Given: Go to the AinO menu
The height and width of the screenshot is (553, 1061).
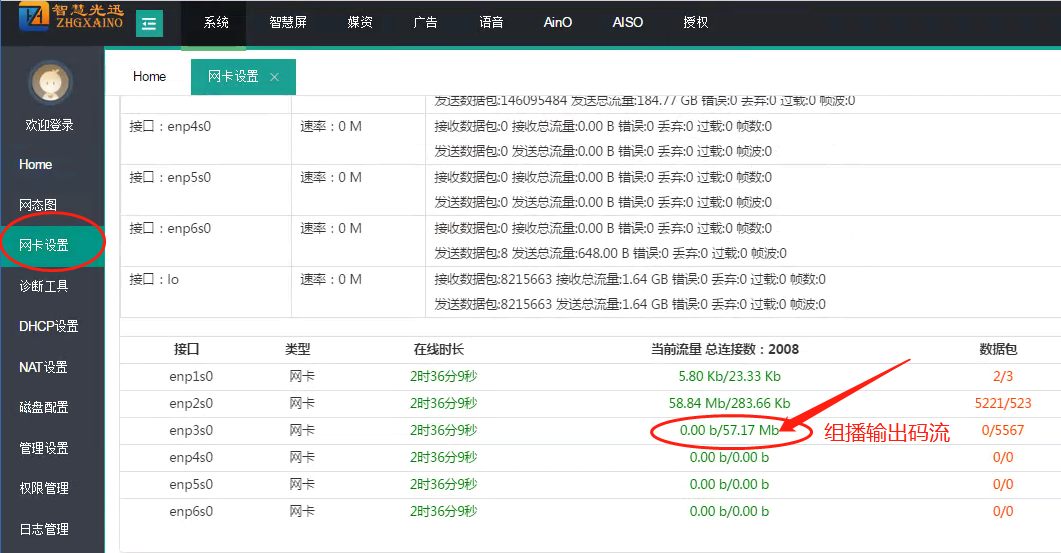Looking at the screenshot, I should point(558,23).
